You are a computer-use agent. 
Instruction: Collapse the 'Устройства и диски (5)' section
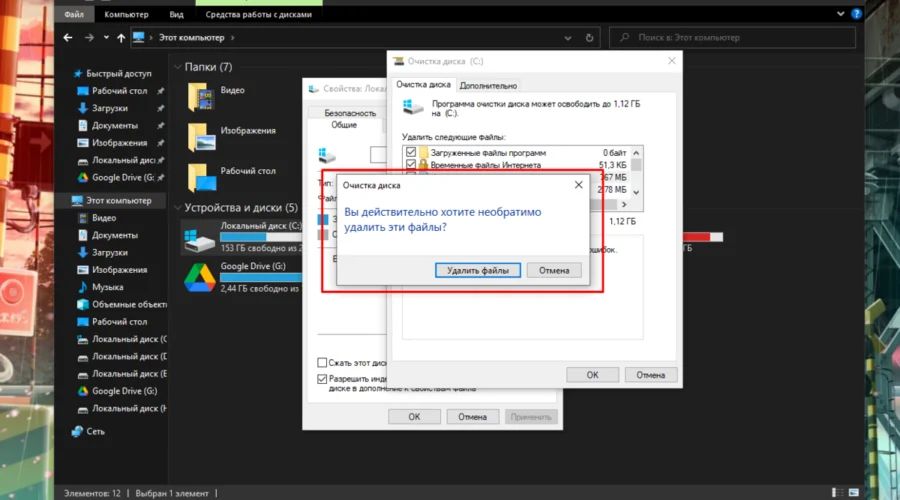click(x=176, y=208)
